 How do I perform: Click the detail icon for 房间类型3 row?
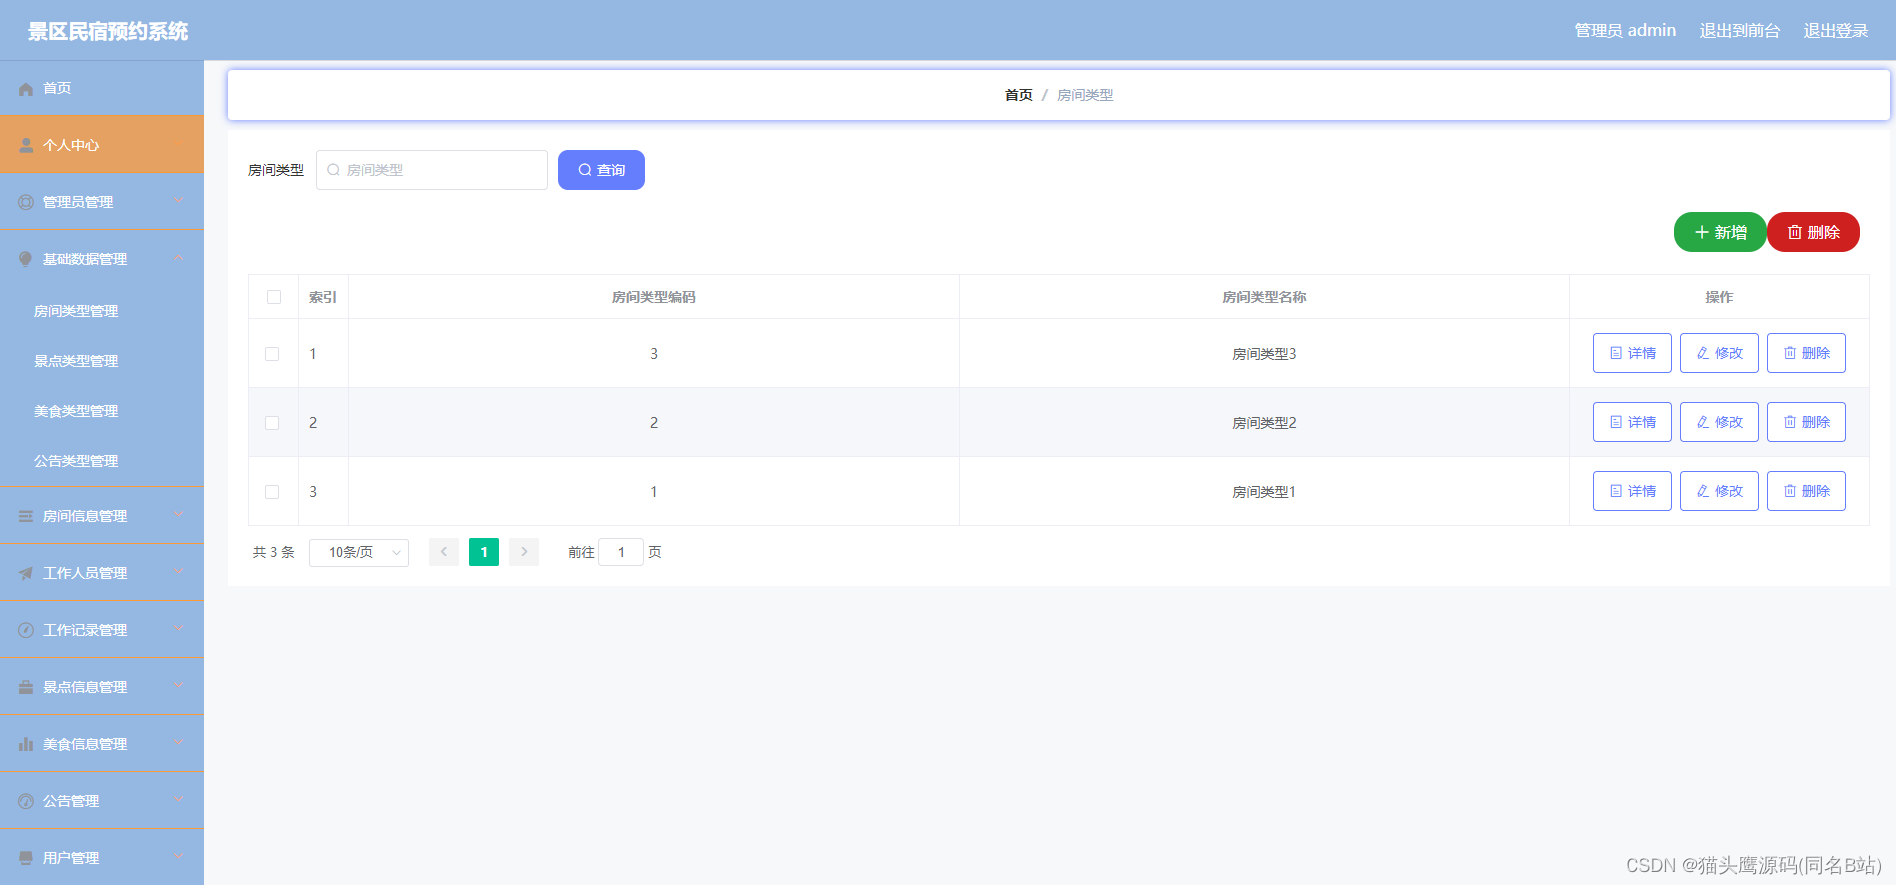coord(1616,353)
